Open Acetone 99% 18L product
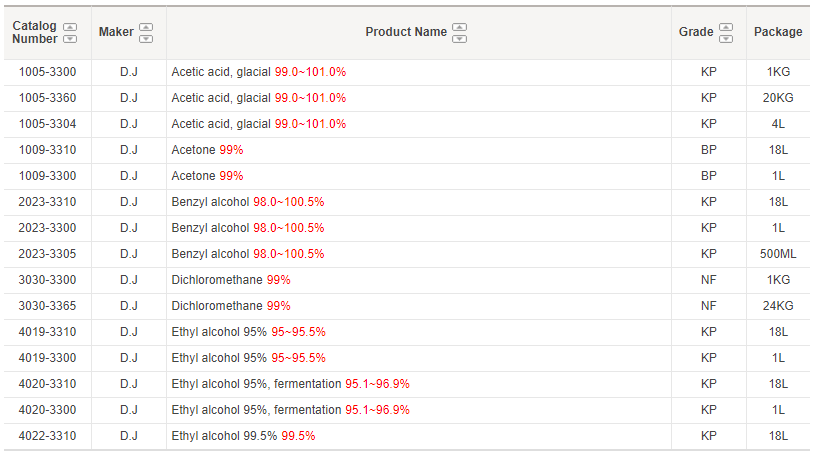815x455 pixels. tap(207, 150)
